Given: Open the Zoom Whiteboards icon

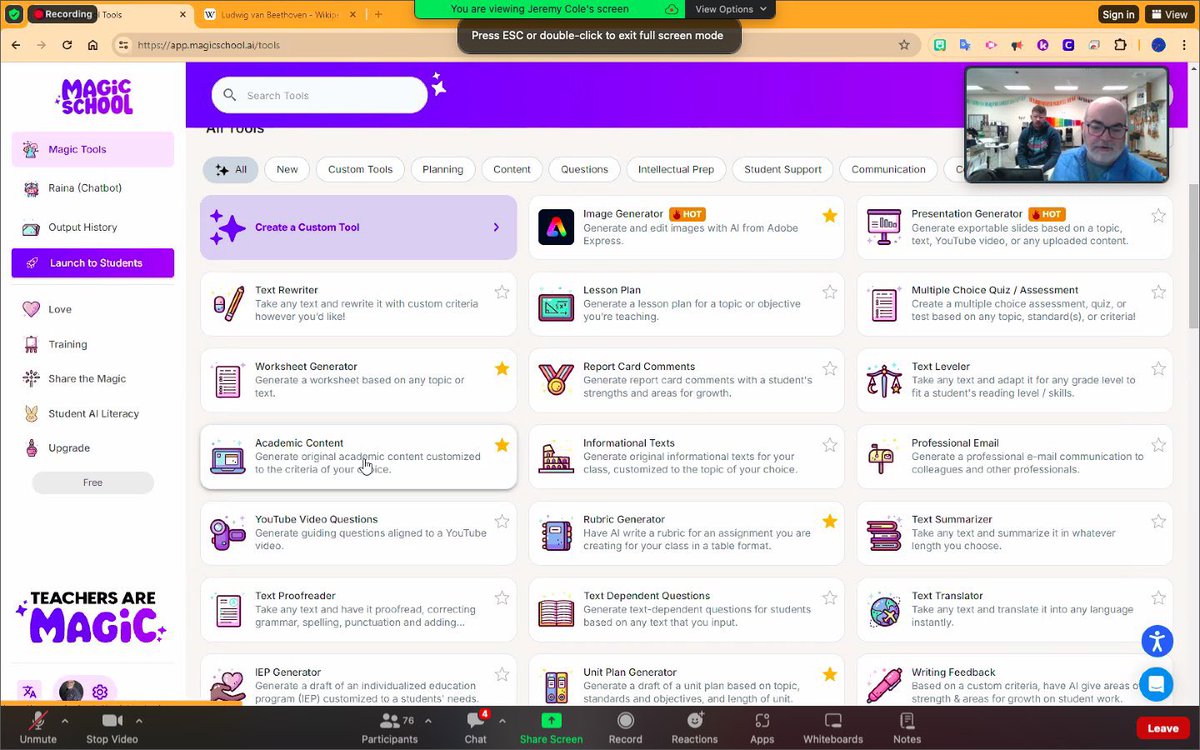Looking at the screenshot, I should (833, 720).
